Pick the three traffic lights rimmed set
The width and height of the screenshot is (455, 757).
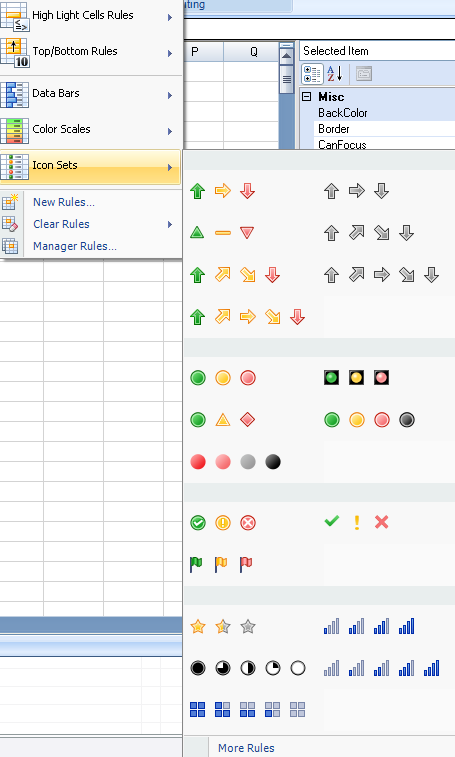(356, 378)
